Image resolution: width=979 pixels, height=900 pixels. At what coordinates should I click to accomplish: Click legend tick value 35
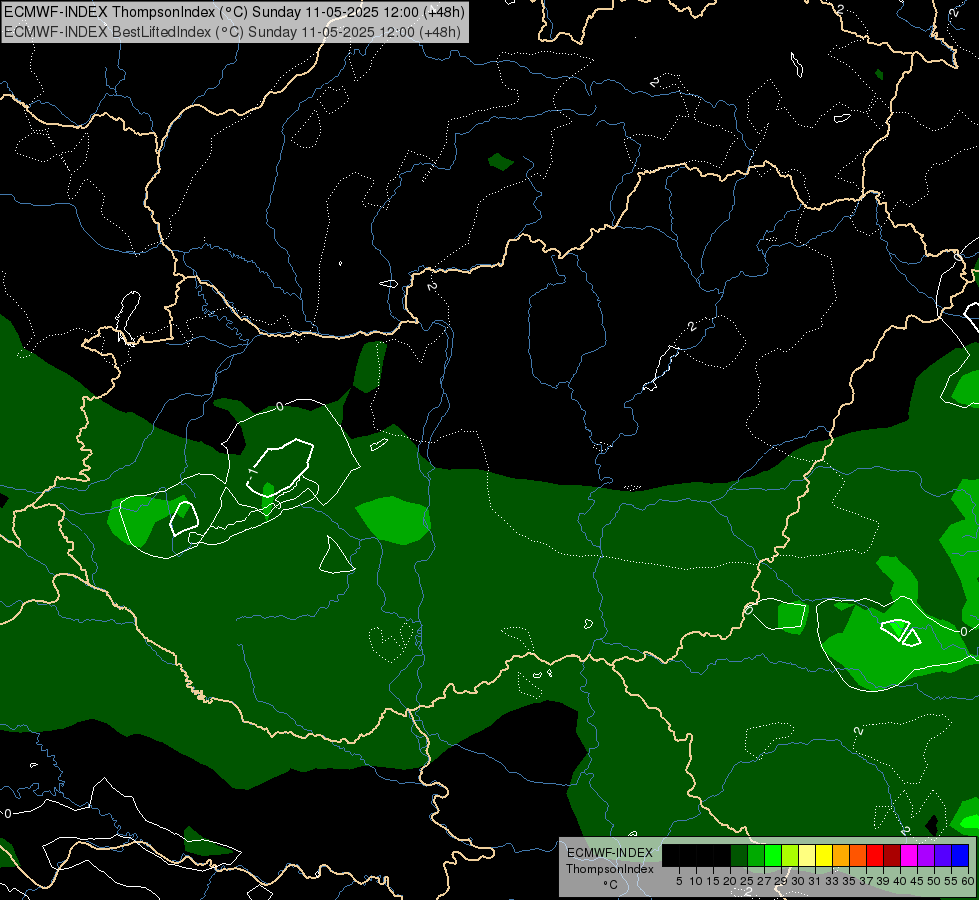pyautogui.click(x=849, y=881)
